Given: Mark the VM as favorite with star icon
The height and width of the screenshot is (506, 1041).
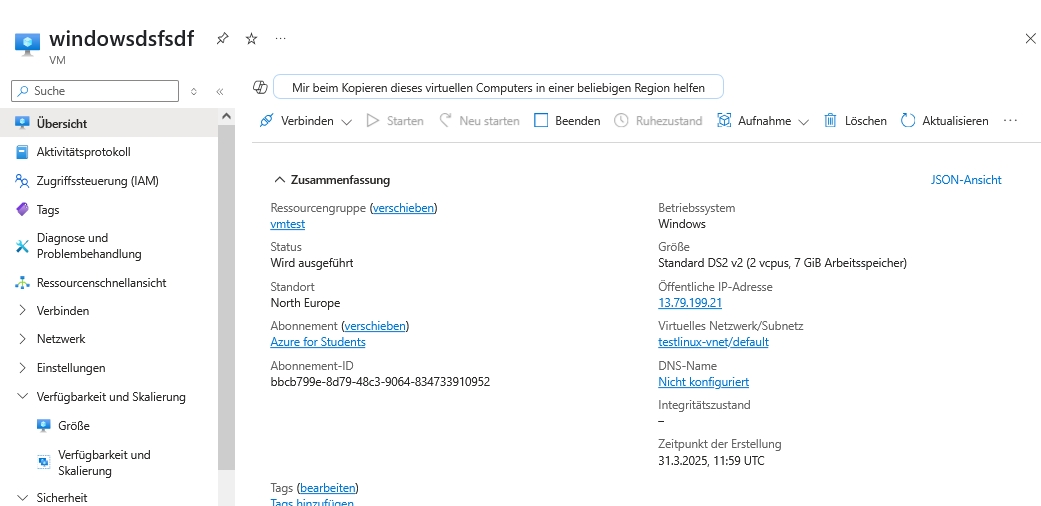Looking at the screenshot, I should 251,39.
